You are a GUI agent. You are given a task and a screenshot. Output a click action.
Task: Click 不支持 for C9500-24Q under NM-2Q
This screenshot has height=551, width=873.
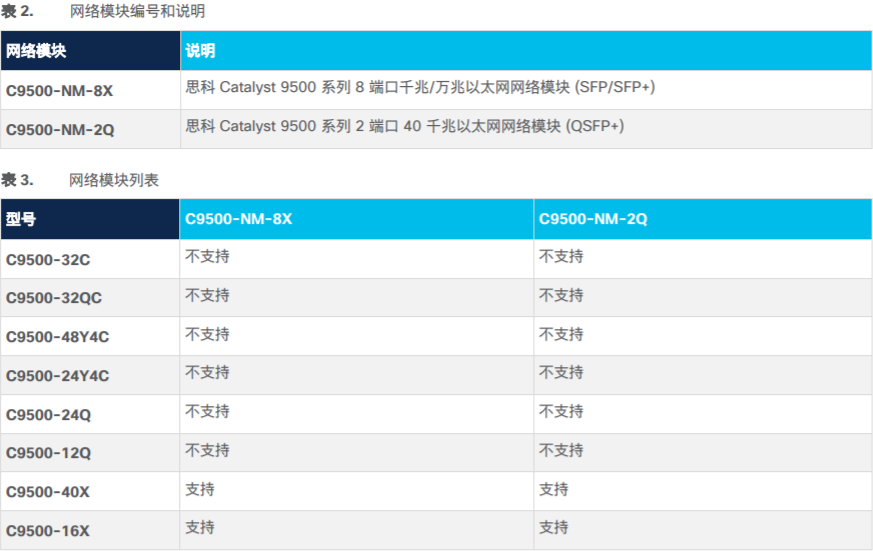(x=561, y=411)
